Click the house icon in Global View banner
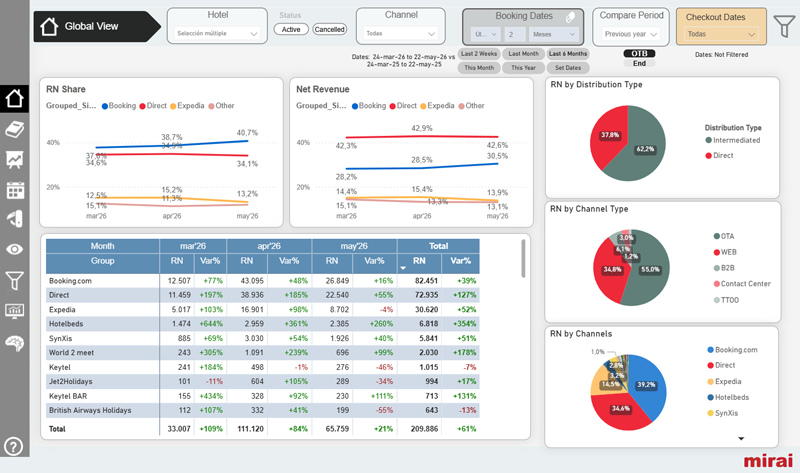Image resolution: width=800 pixels, height=473 pixels. tap(49, 27)
